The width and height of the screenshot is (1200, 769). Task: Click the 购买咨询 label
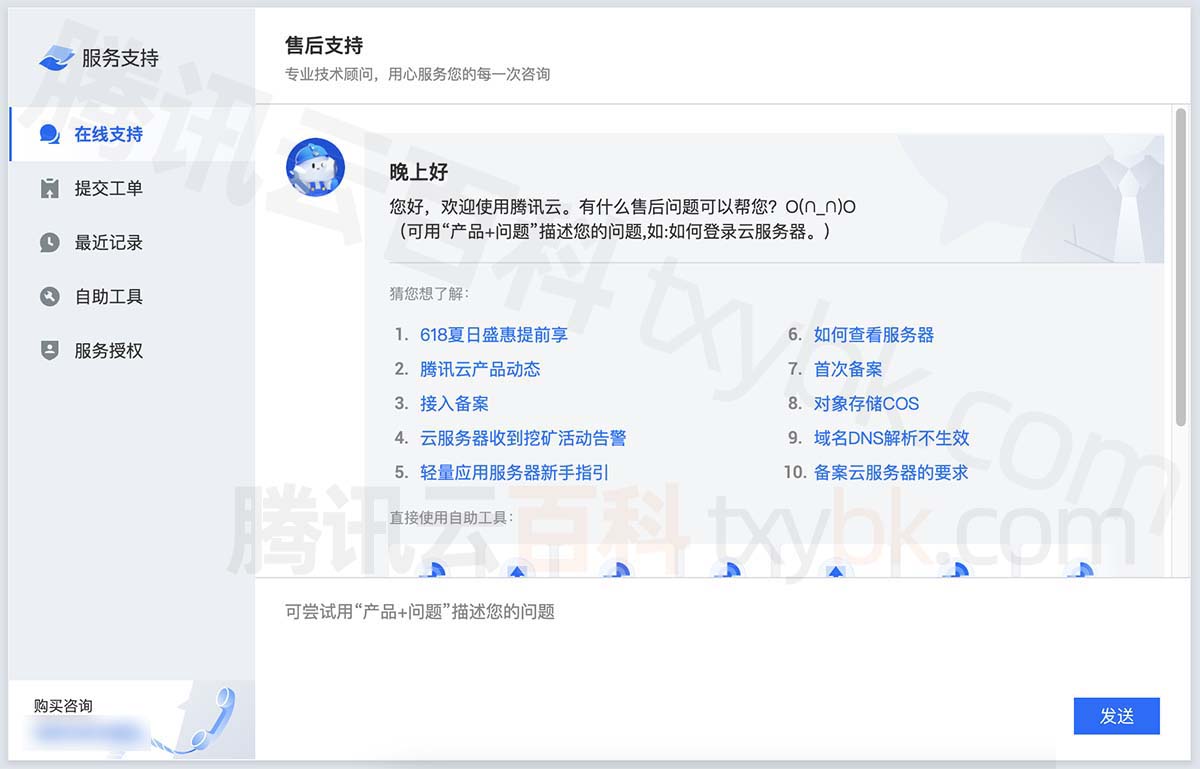(x=63, y=706)
